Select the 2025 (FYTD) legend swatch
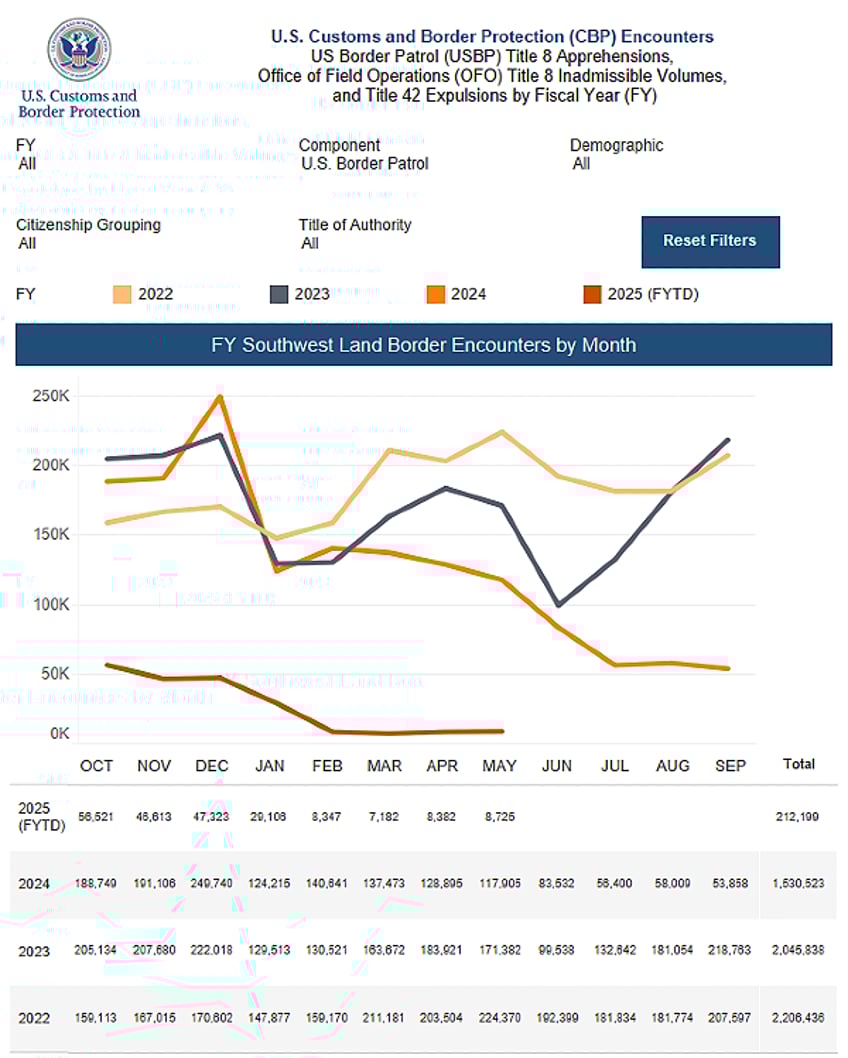Image resolution: width=848 pixels, height=1058 pixels. pos(592,295)
